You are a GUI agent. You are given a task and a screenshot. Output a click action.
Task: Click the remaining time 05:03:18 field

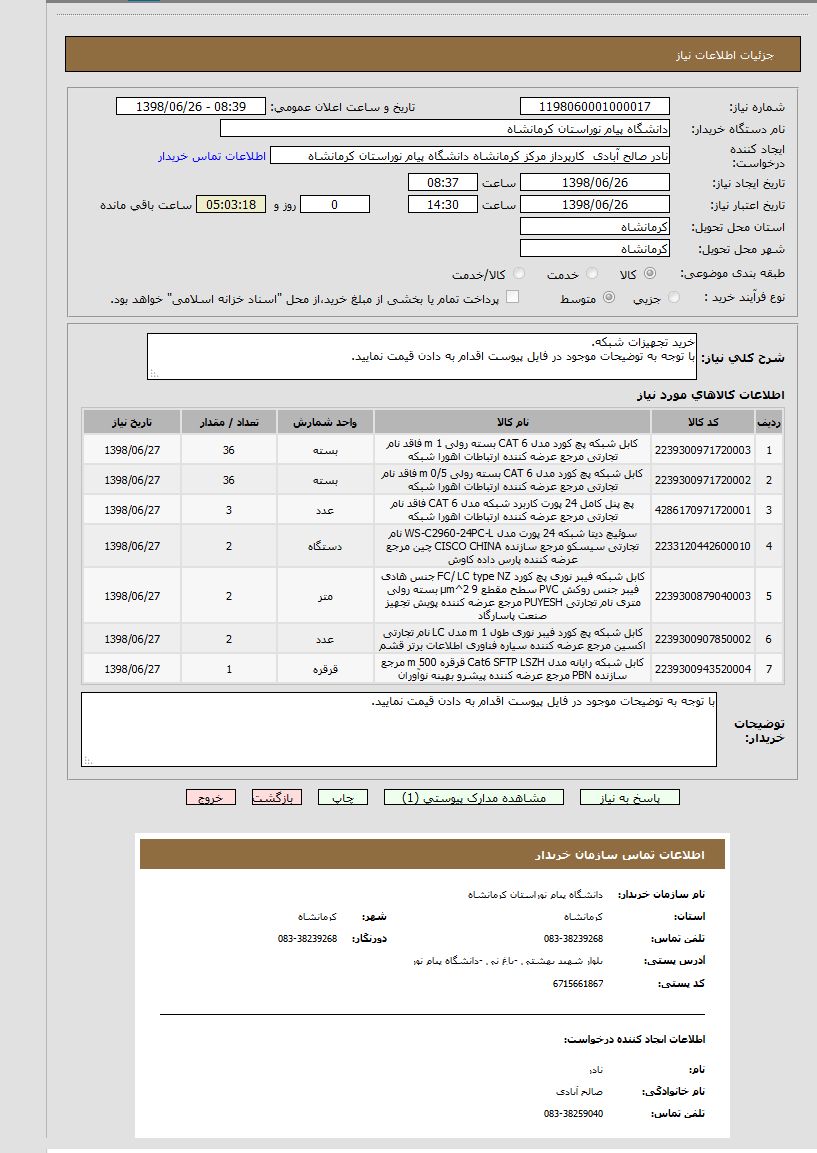[231, 205]
